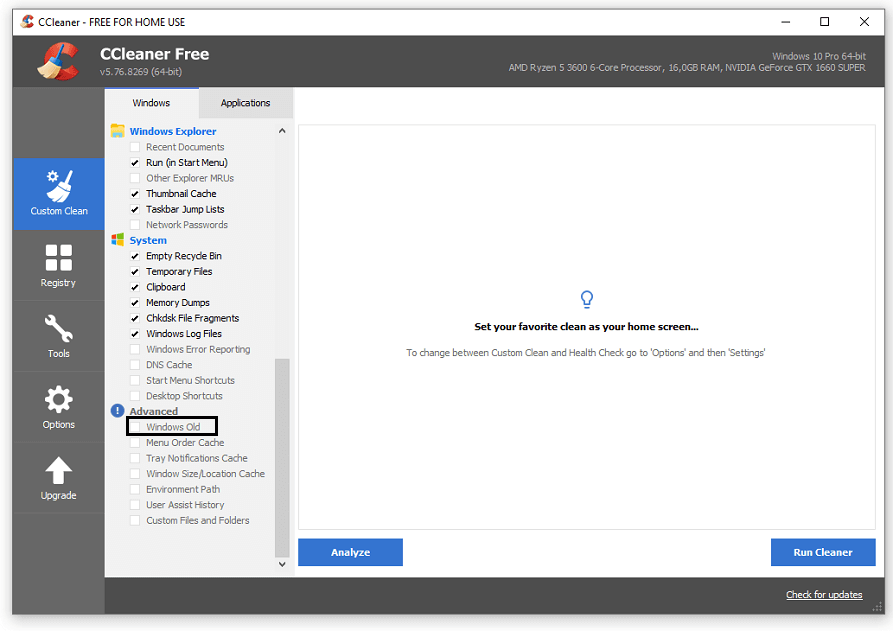Select the Windows Explorer category heading
Viewport: 893px width, 631px height.
tap(173, 131)
